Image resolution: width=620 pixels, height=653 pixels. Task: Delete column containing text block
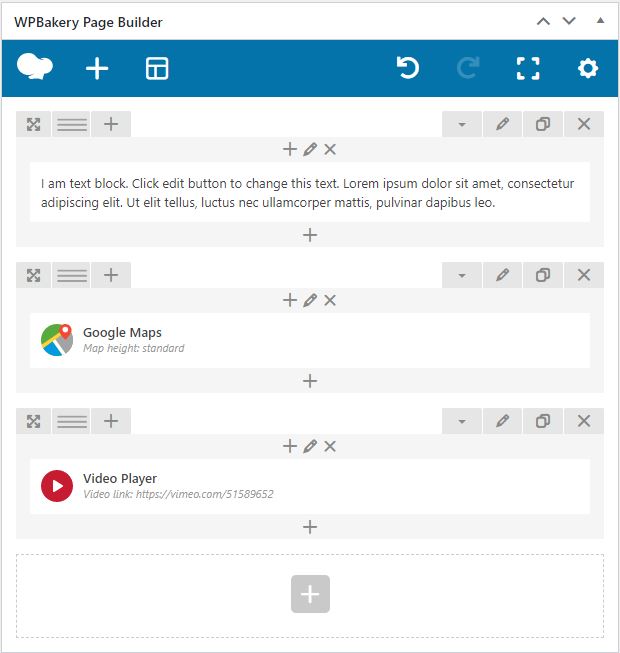[x=330, y=149]
